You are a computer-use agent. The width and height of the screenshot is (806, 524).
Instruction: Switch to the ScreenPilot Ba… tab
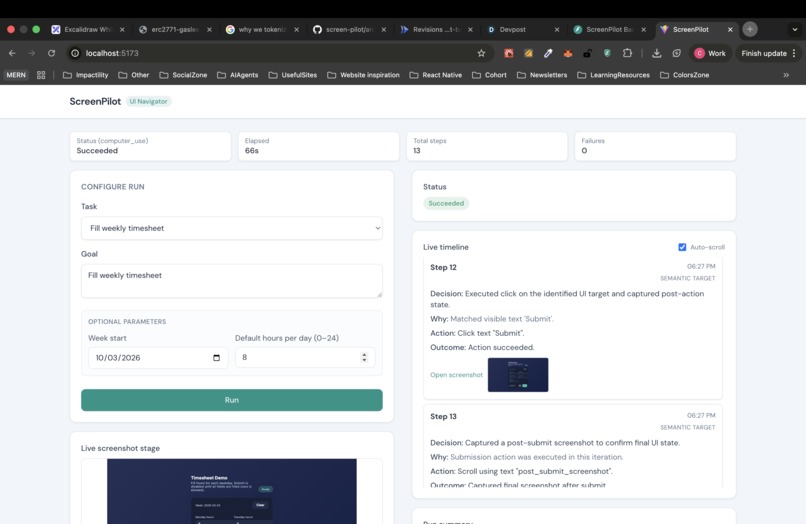coord(610,29)
